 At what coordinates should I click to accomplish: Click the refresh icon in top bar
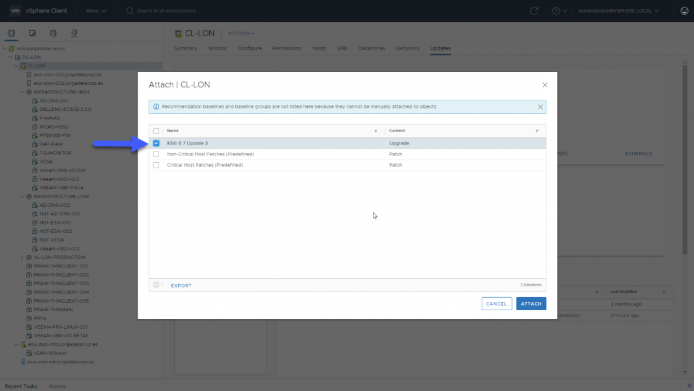coord(534,11)
